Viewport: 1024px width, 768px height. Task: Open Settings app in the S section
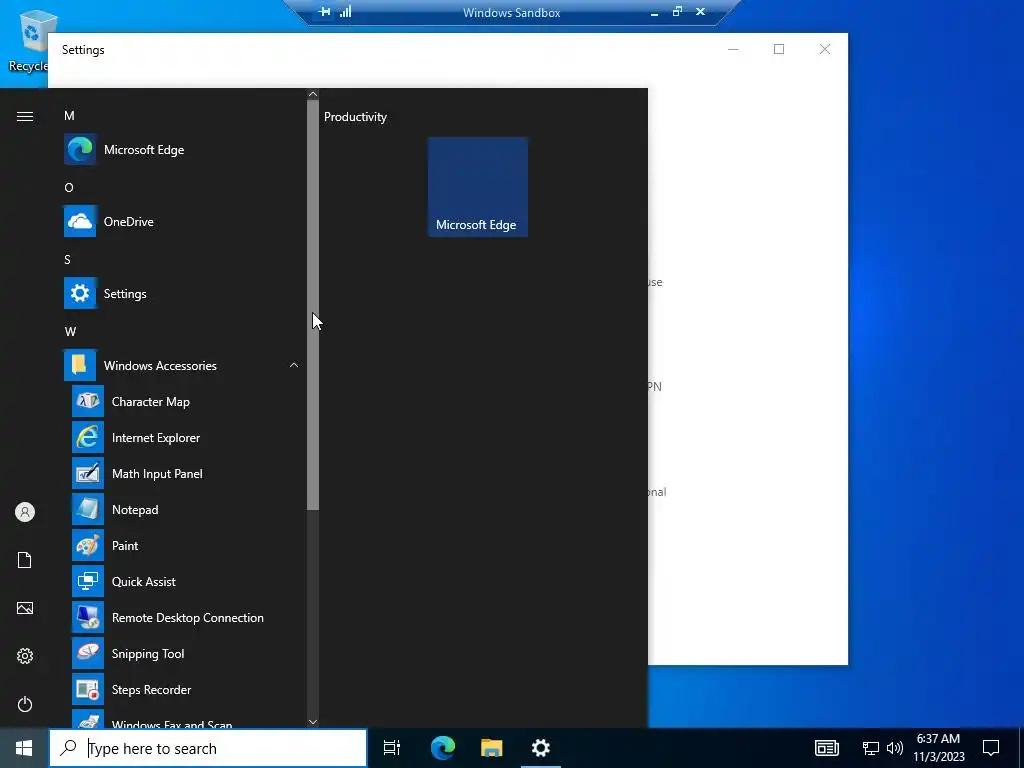pyautogui.click(x=183, y=293)
